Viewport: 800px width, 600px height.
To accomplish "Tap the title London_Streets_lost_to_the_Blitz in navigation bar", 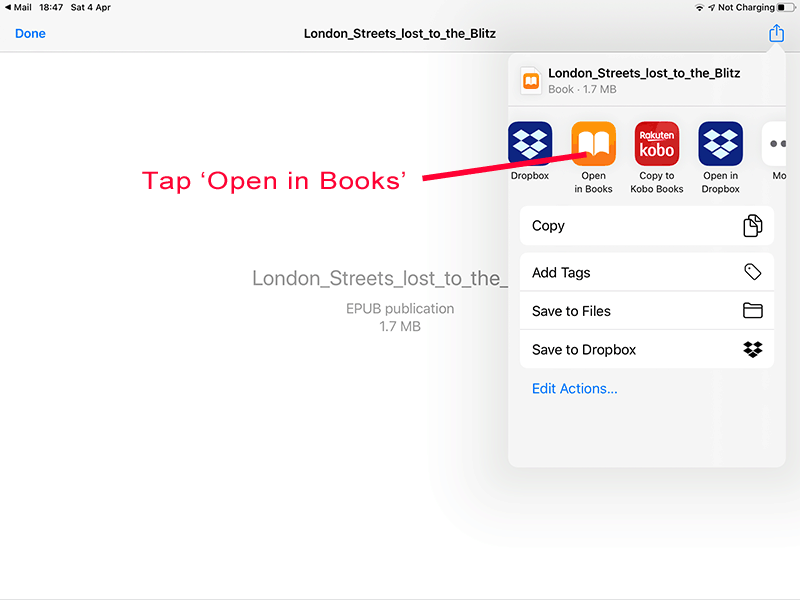I will (400, 33).
